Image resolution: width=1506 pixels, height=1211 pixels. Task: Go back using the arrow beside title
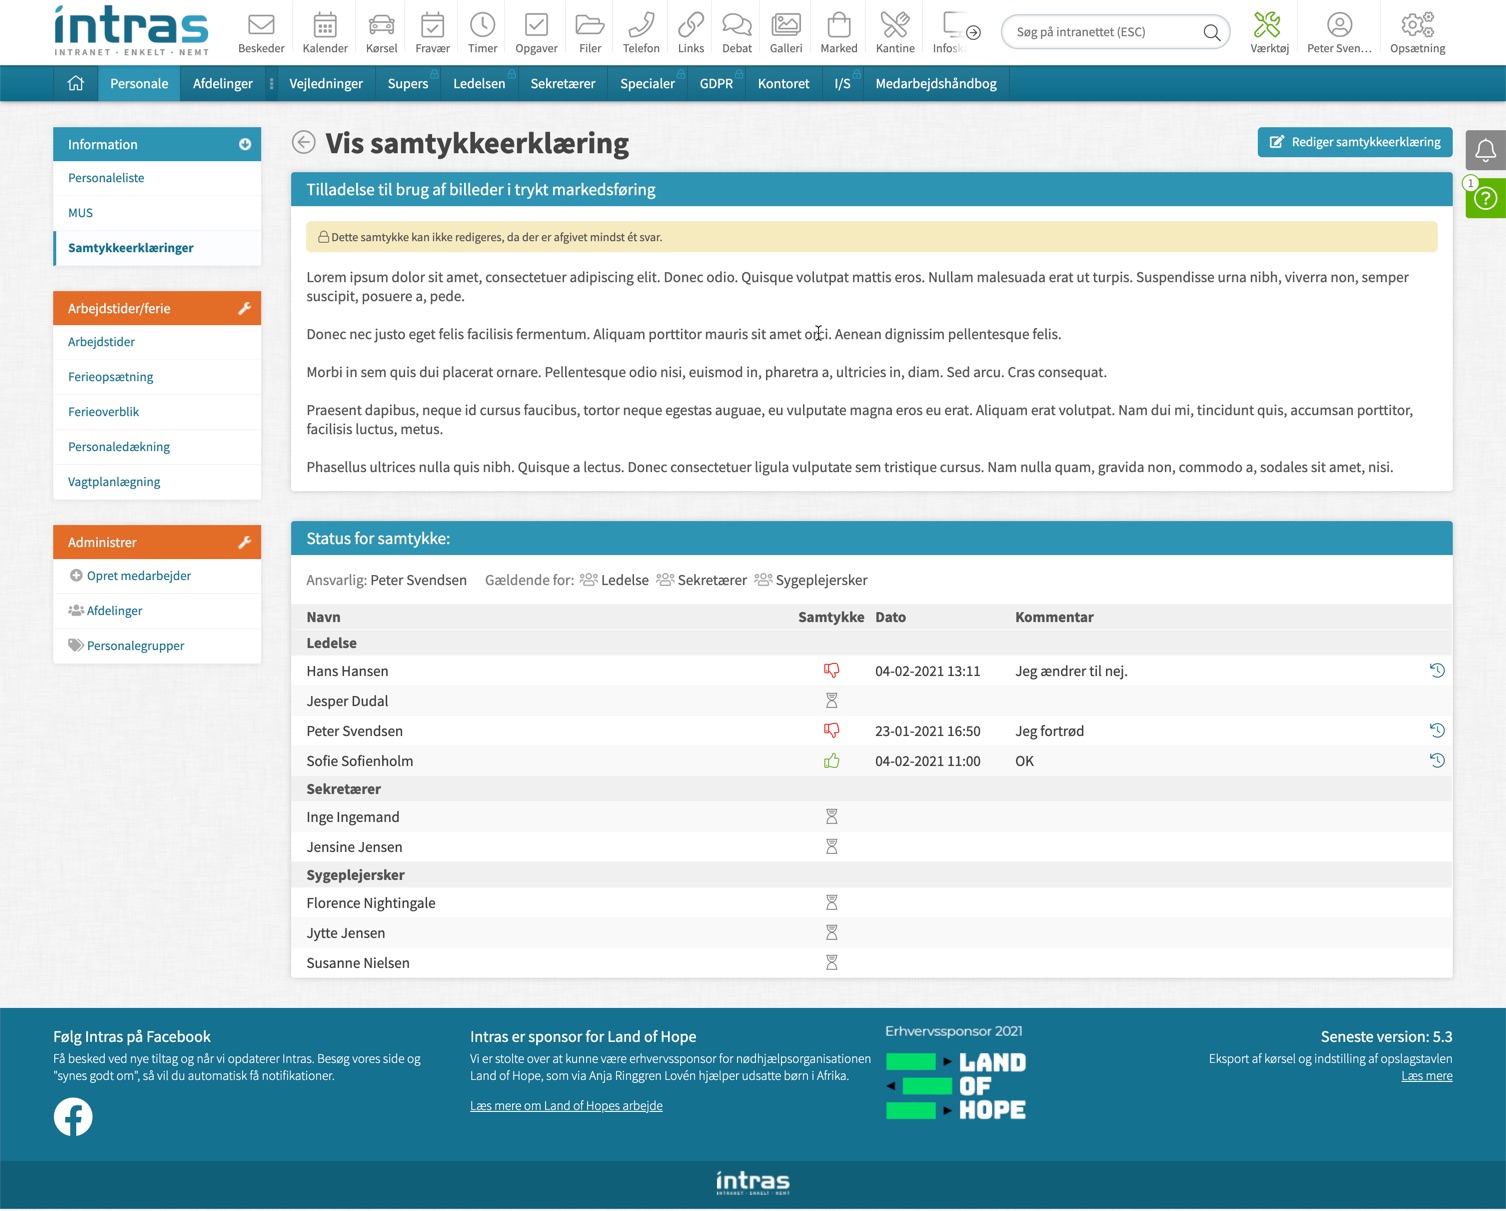click(x=304, y=143)
